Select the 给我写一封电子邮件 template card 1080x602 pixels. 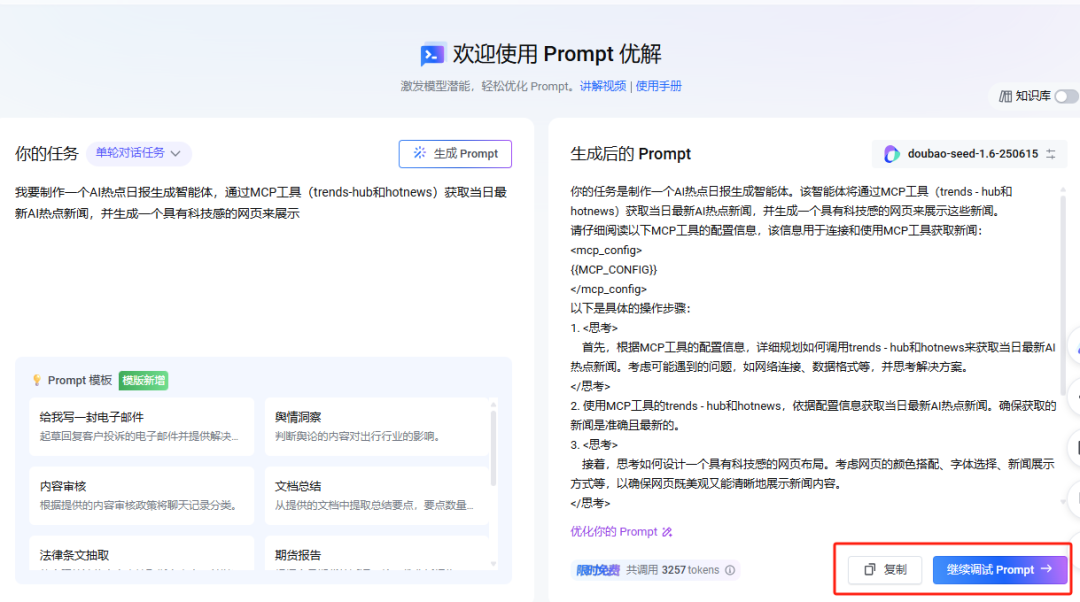(141, 426)
